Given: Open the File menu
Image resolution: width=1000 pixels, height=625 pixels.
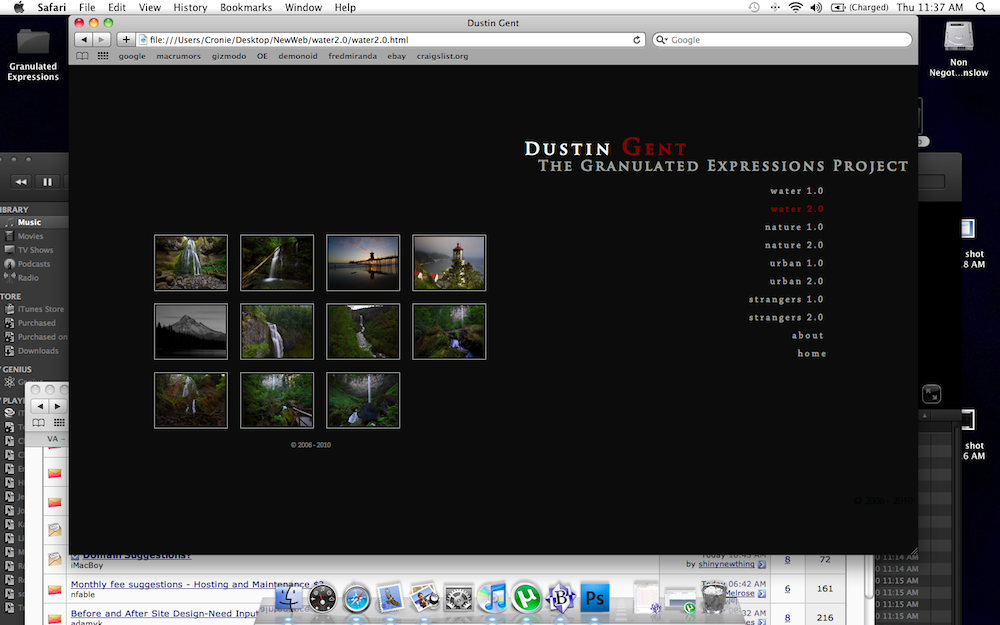Looking at the screenshot, I should click(x=87, y=7).
